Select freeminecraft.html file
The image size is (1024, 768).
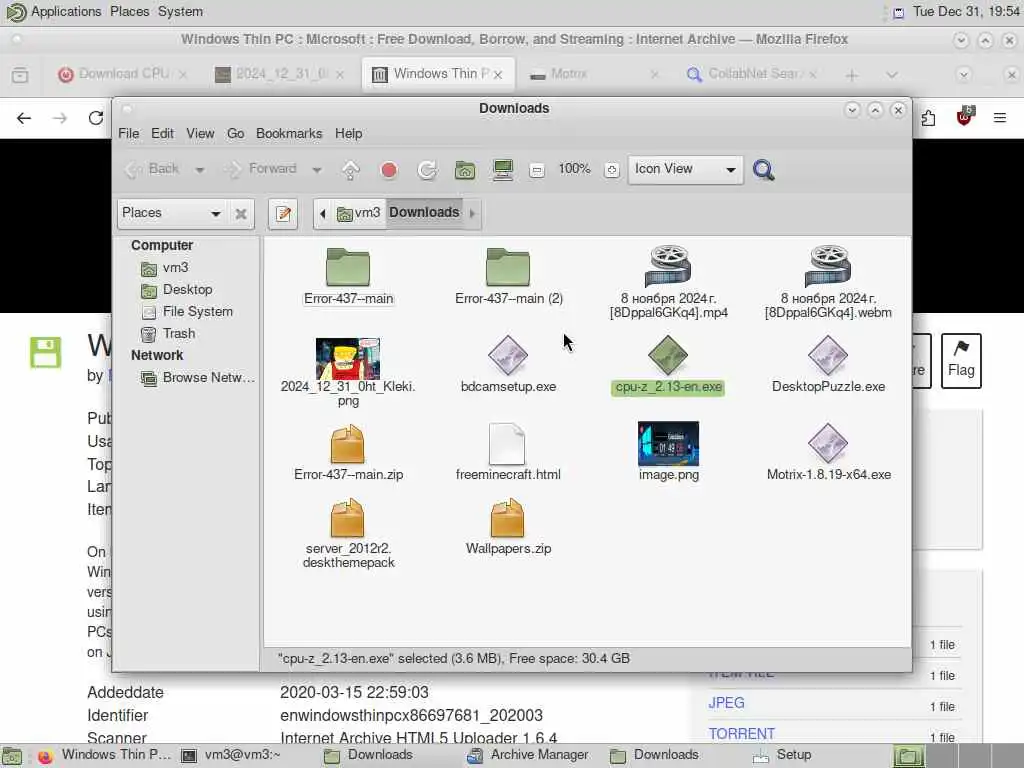508,453
